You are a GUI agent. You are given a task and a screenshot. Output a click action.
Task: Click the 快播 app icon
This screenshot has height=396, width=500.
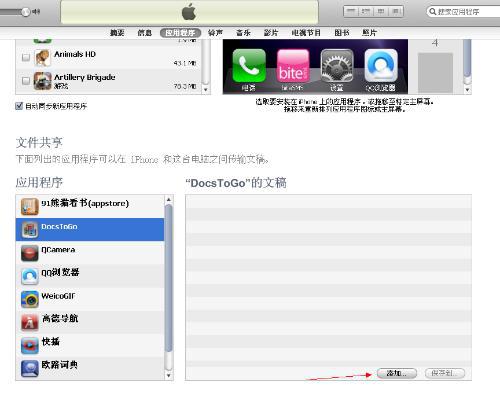[30, 345]
